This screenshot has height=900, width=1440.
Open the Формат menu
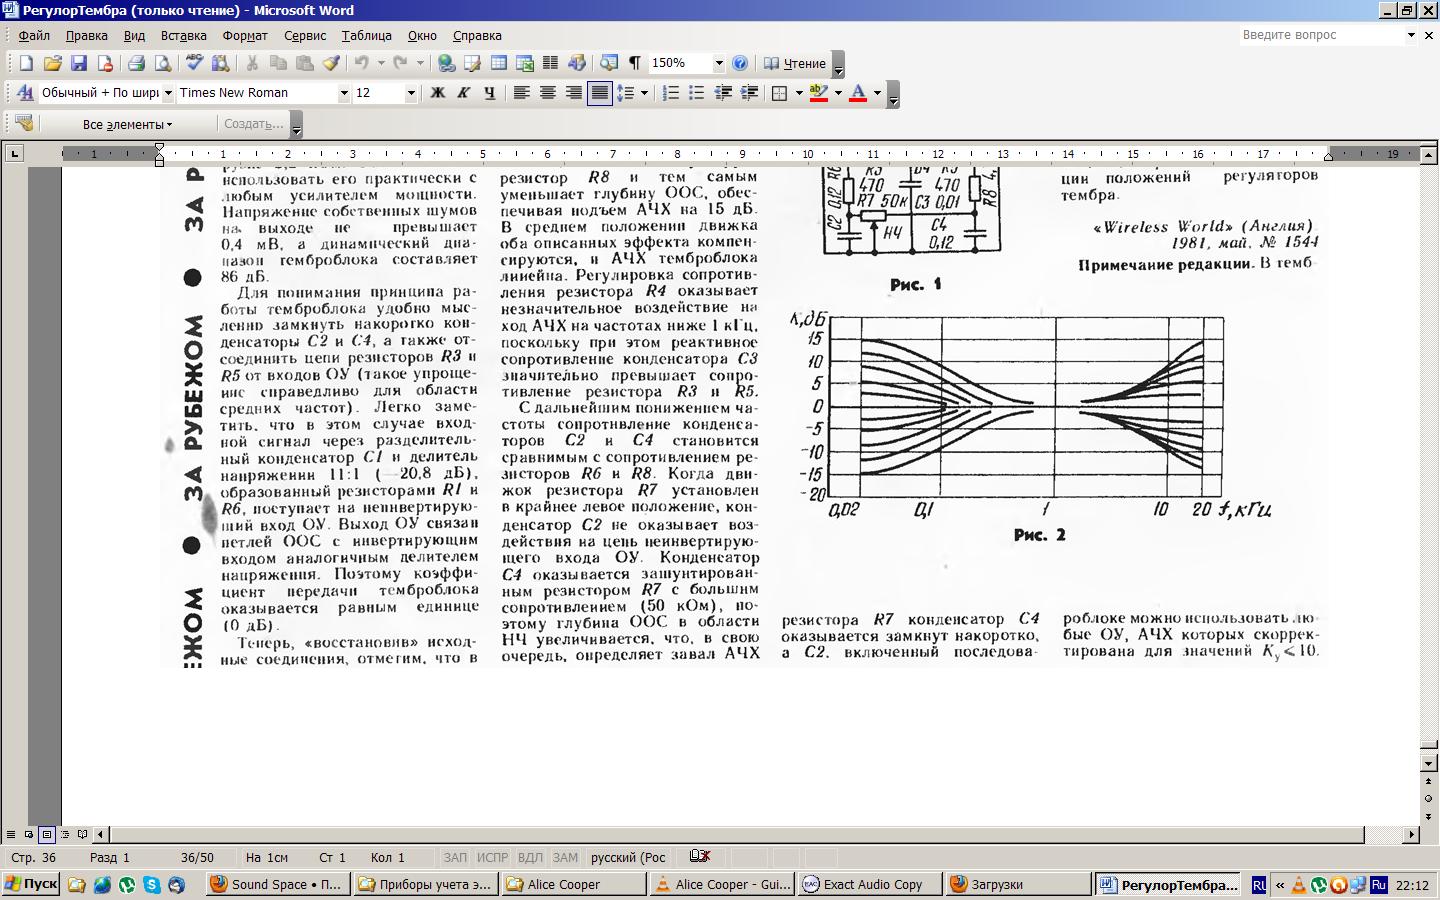point(245,35)
